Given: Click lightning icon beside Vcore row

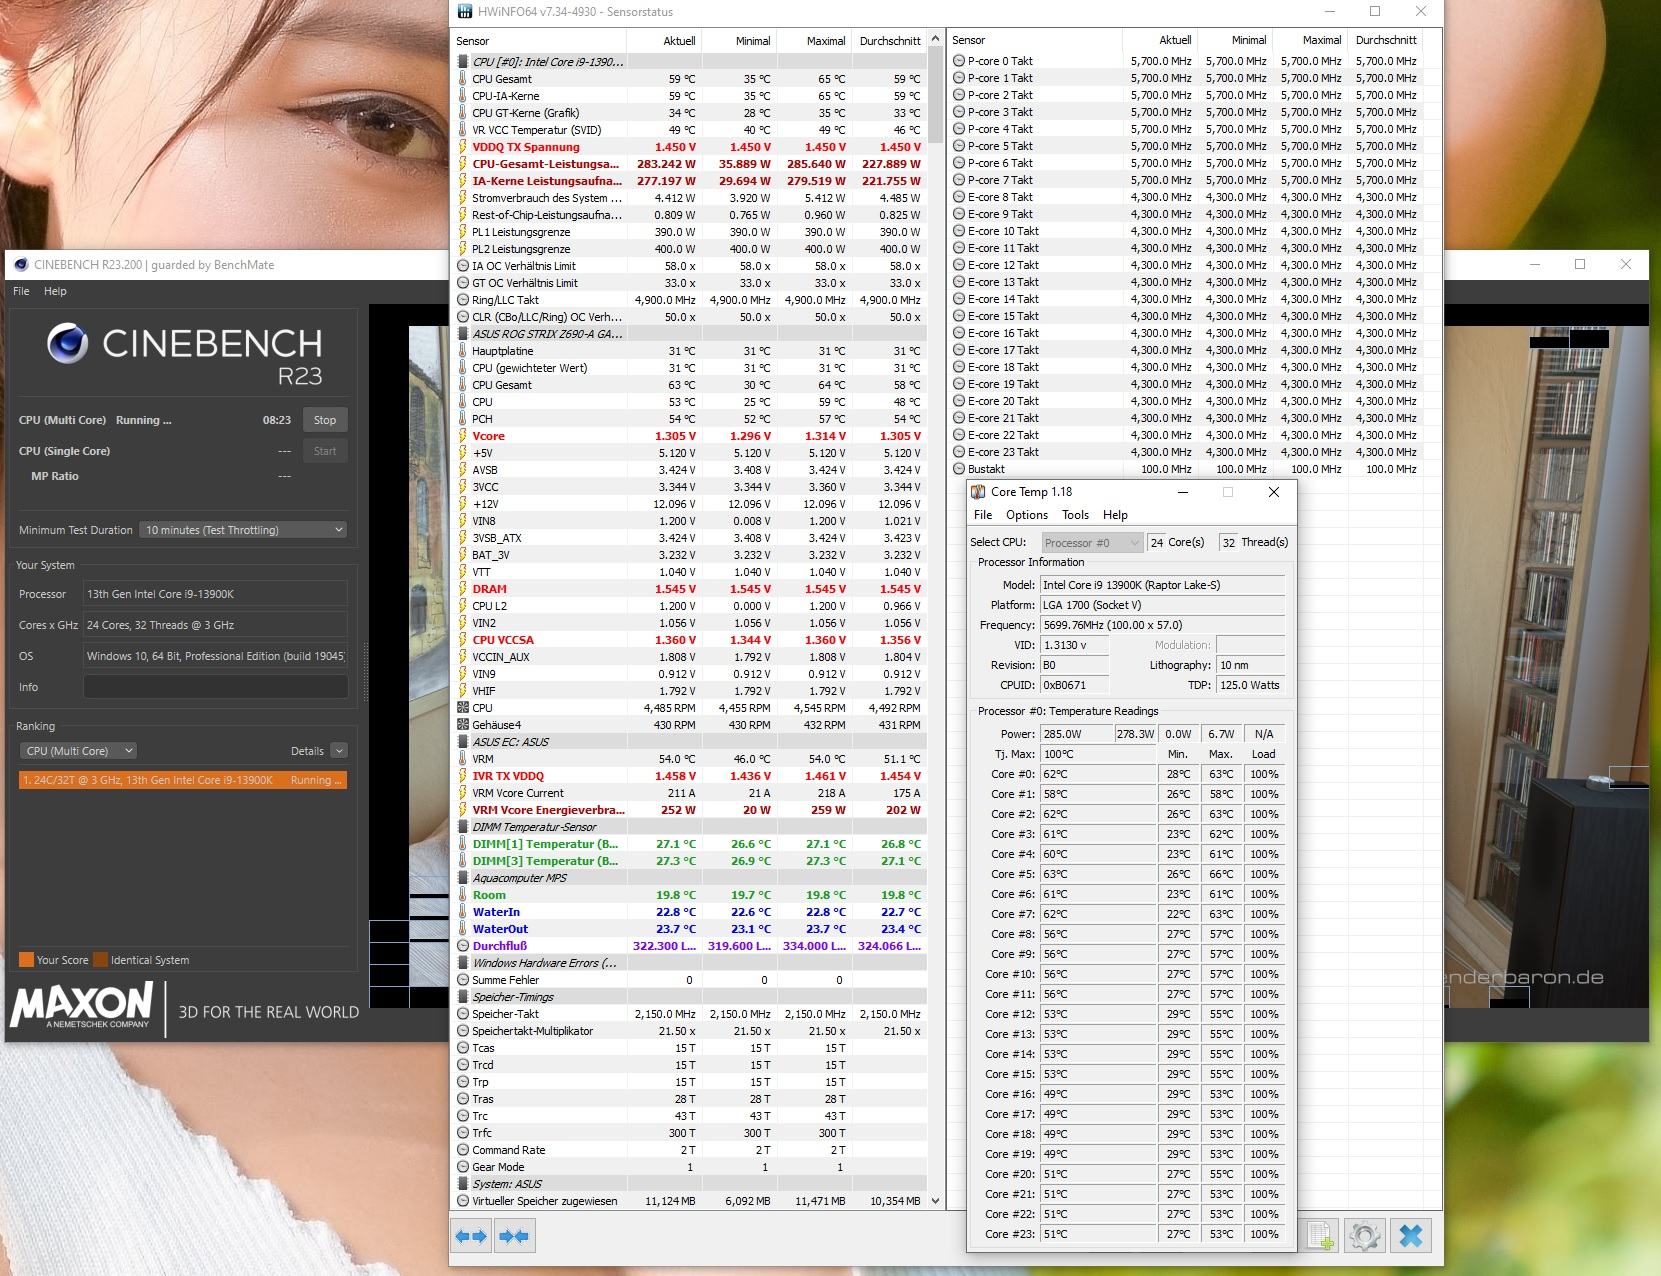Looking at the screenshot, I should tap(462, 436).
